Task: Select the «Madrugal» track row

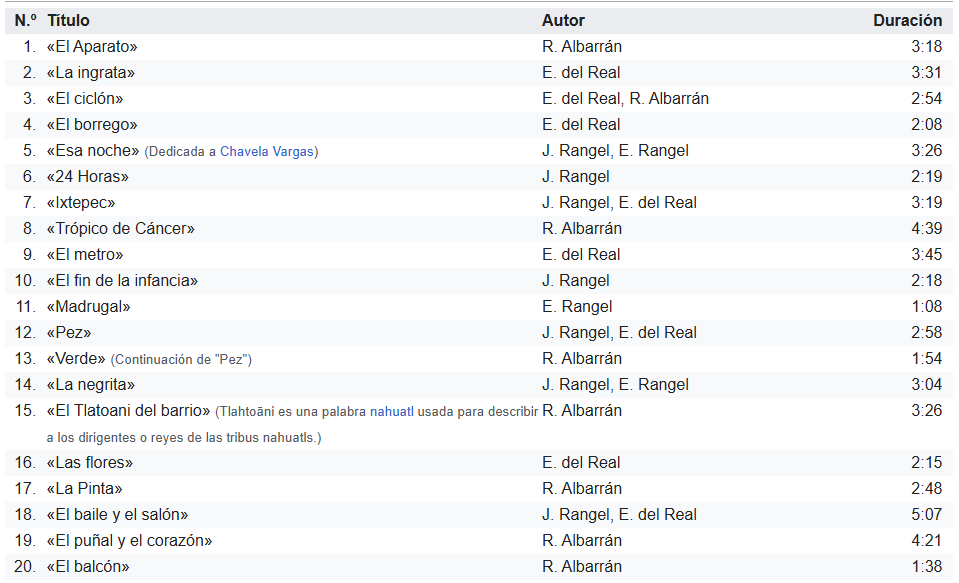Action: tap(479, 306)
